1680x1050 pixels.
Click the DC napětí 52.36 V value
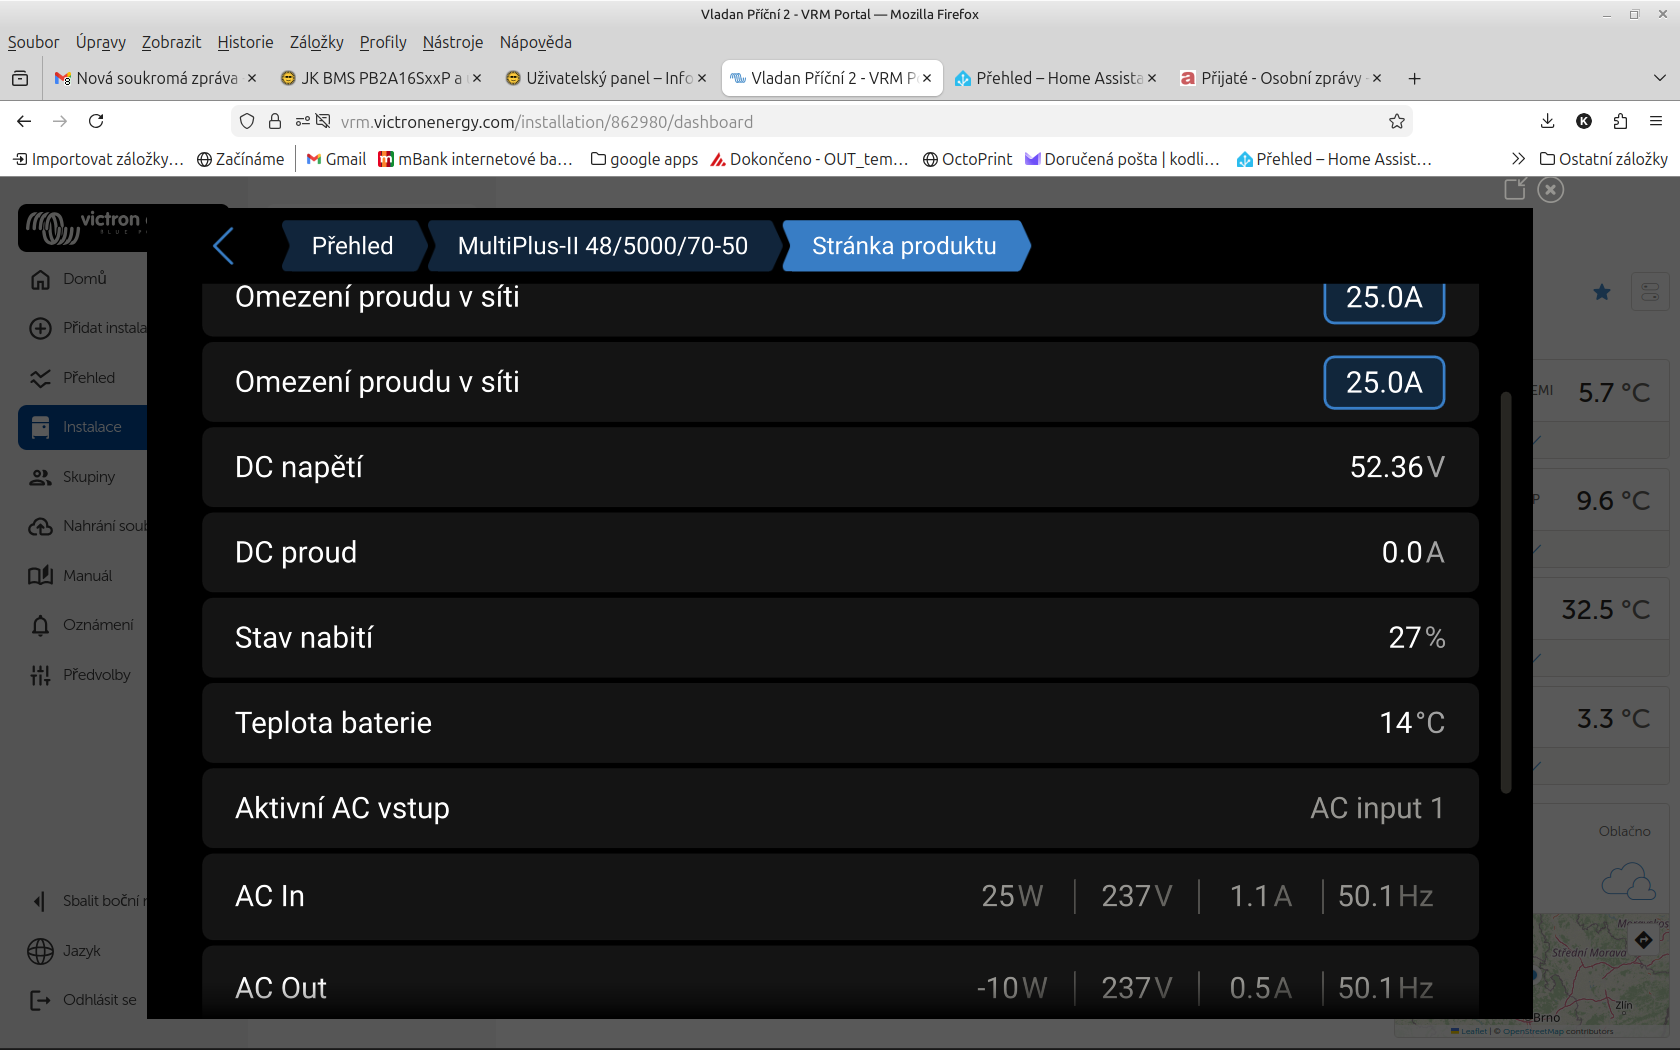[1397, 467]
